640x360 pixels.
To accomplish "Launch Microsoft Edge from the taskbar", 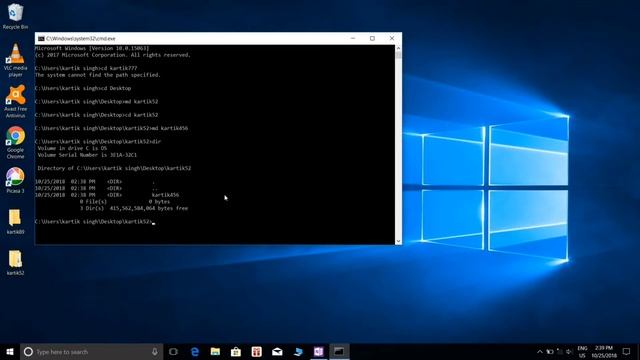I will [195, 351].
